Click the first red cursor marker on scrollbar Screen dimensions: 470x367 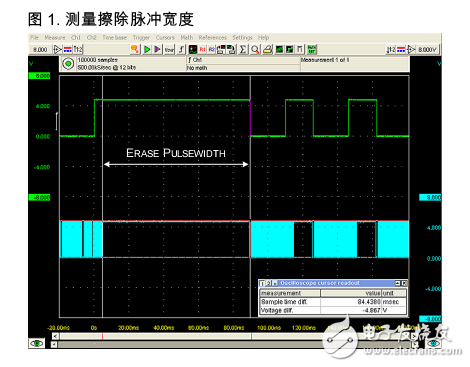(102, 336)
